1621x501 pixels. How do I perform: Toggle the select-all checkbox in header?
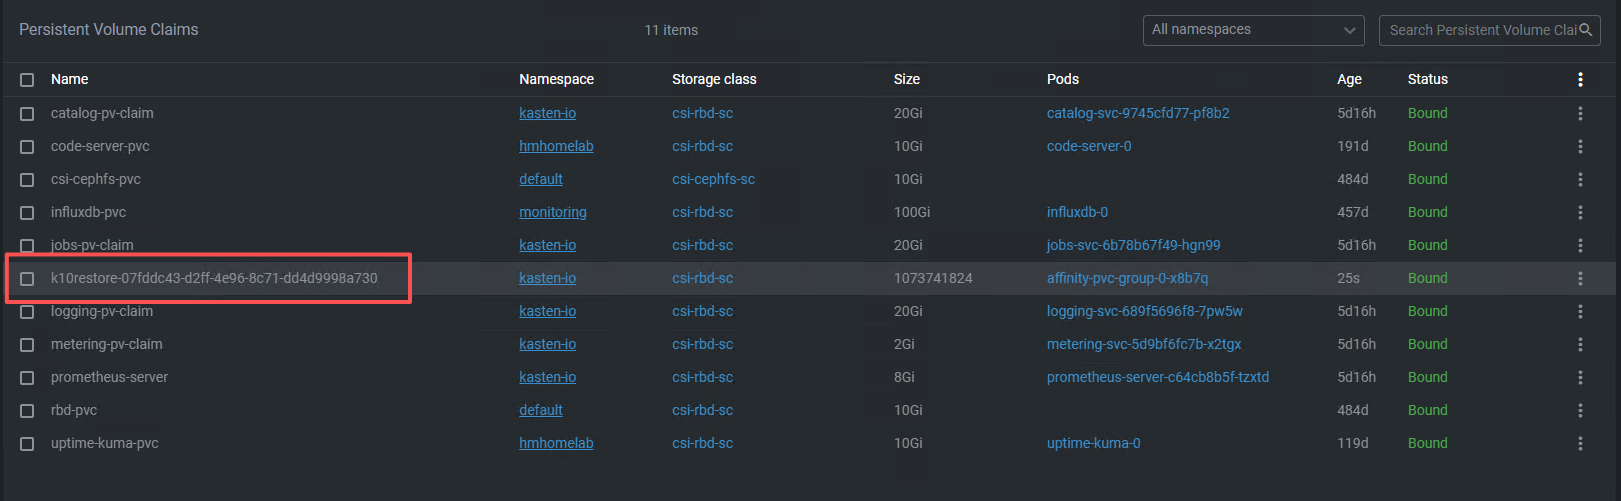[x=27, y=80]
